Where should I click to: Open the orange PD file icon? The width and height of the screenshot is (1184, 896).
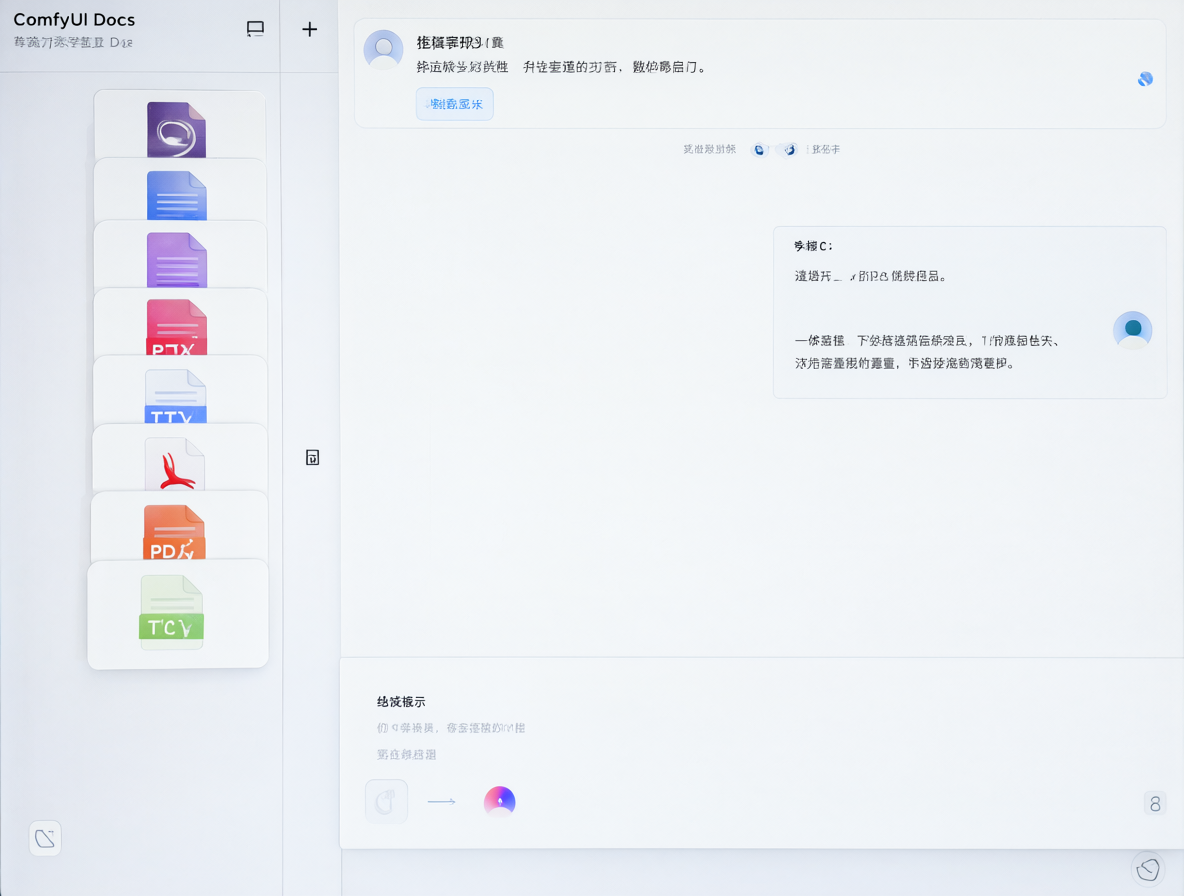tap(174, 532)
